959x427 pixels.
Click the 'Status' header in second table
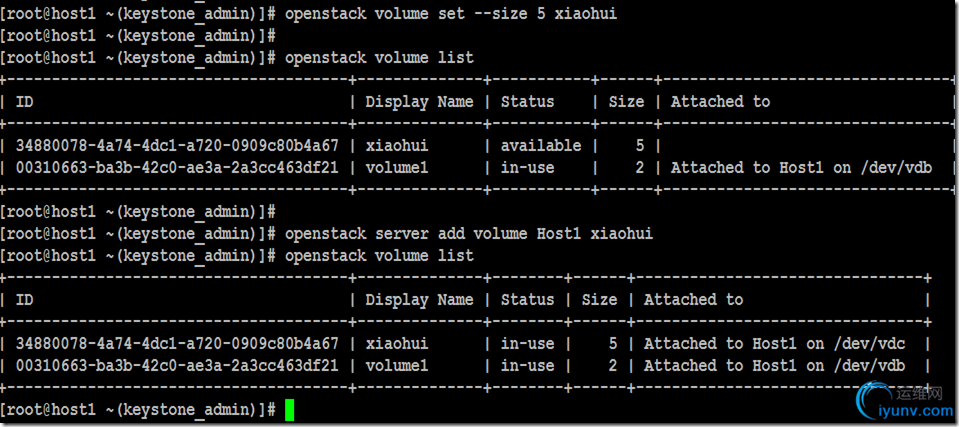[527, 300]
